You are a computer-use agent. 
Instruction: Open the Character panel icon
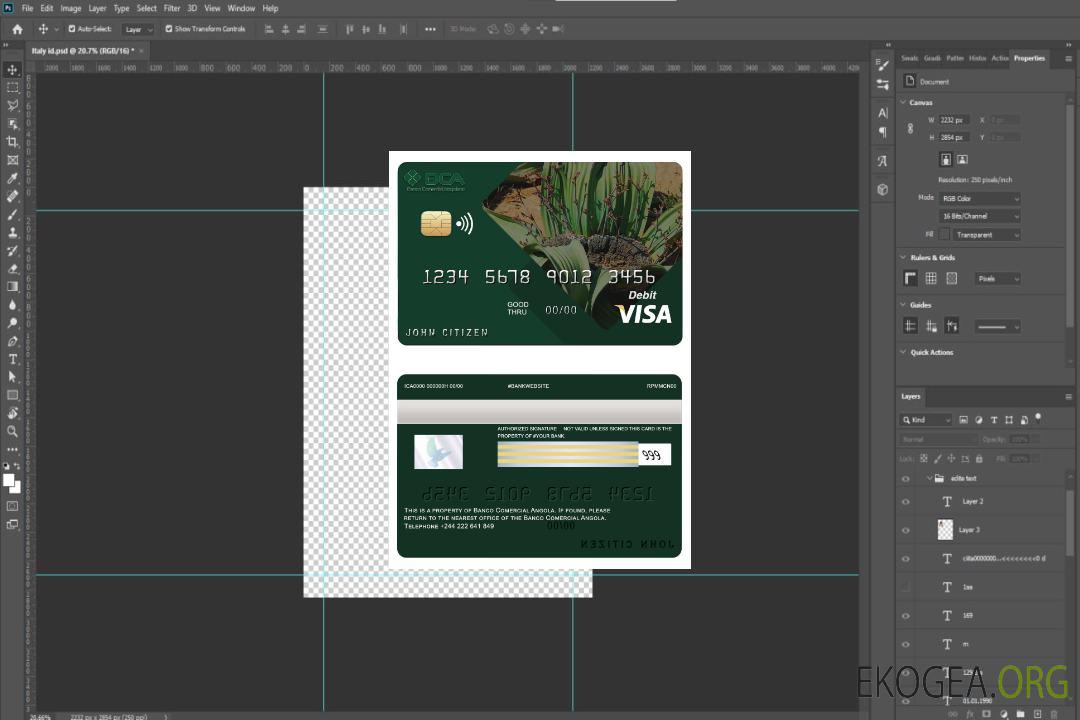pos(883,113)
